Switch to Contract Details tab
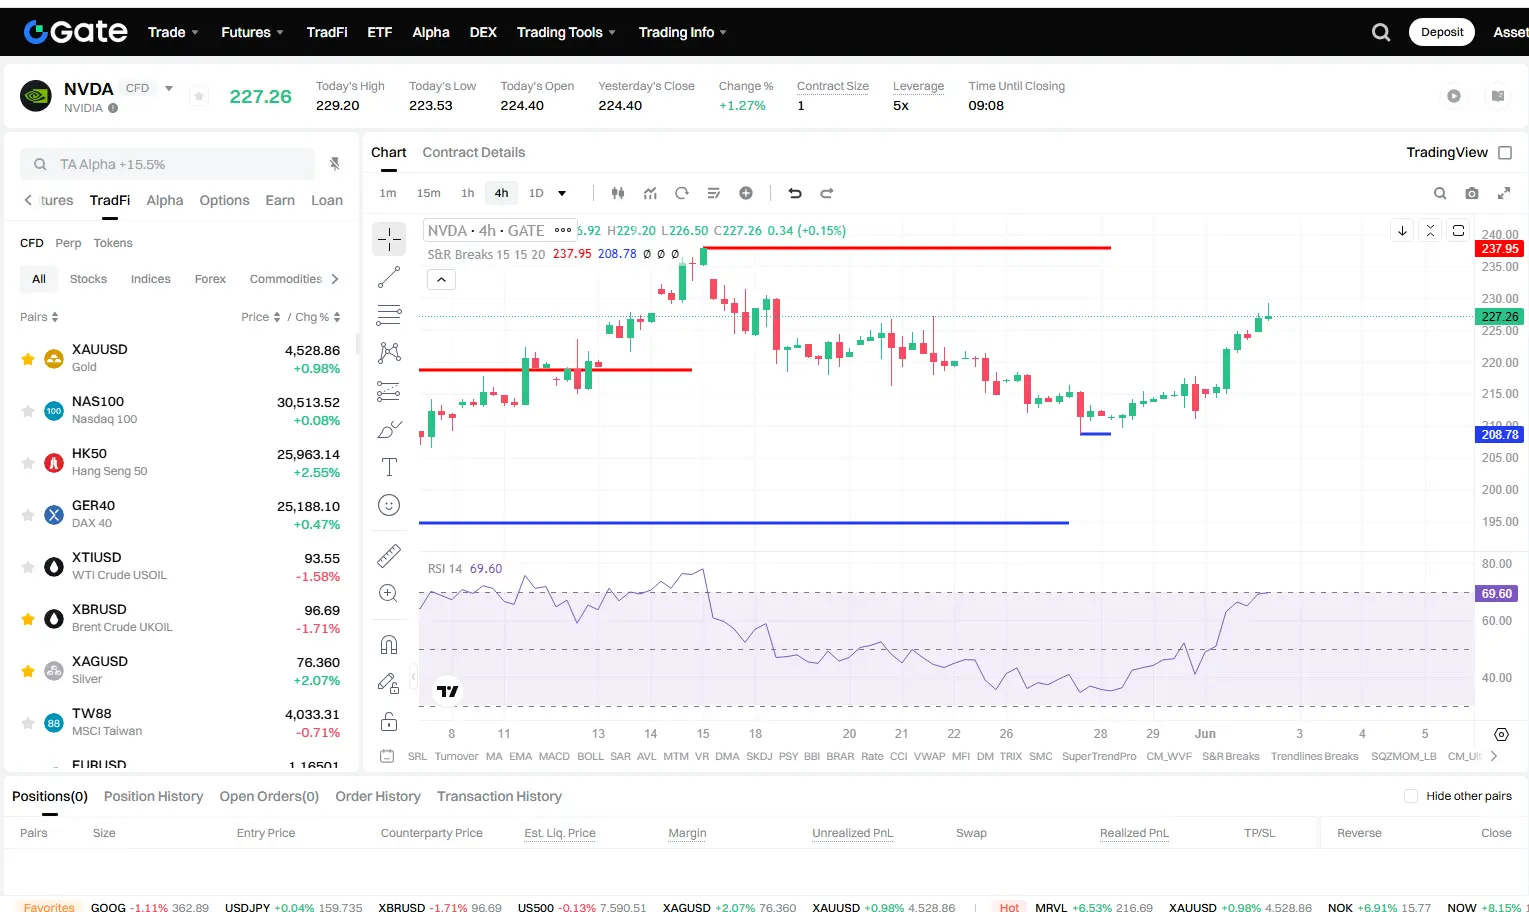Viewport: 1529px width, 912px height. 474,152
